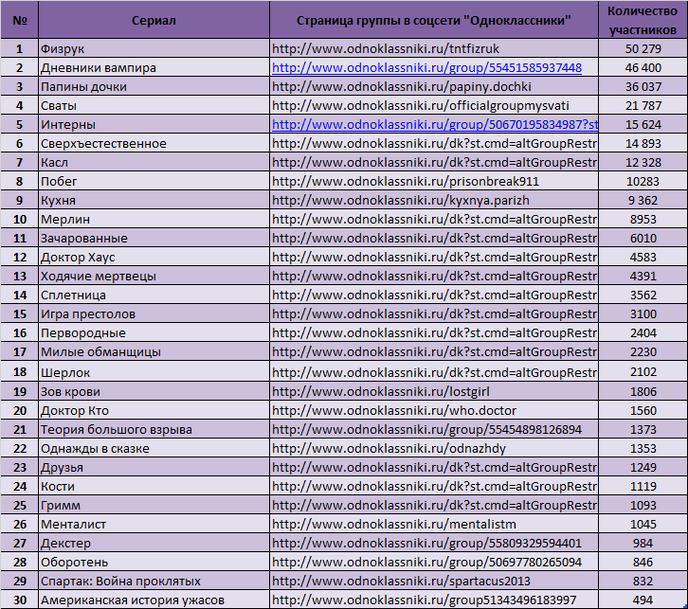Select the 1806 participants cell
The image size is (688, 609).
[x=643, y=391]
